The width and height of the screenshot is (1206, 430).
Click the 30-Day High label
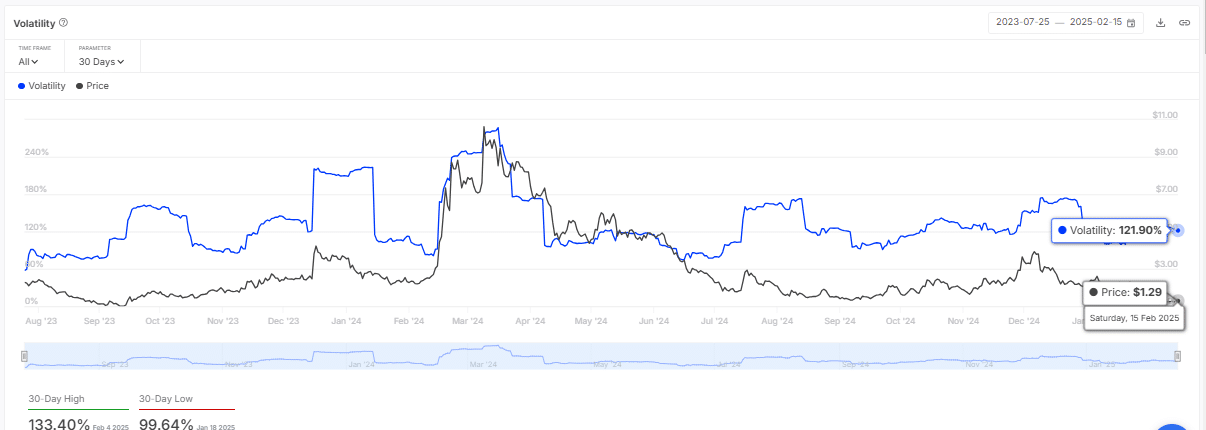pos(56,399)
